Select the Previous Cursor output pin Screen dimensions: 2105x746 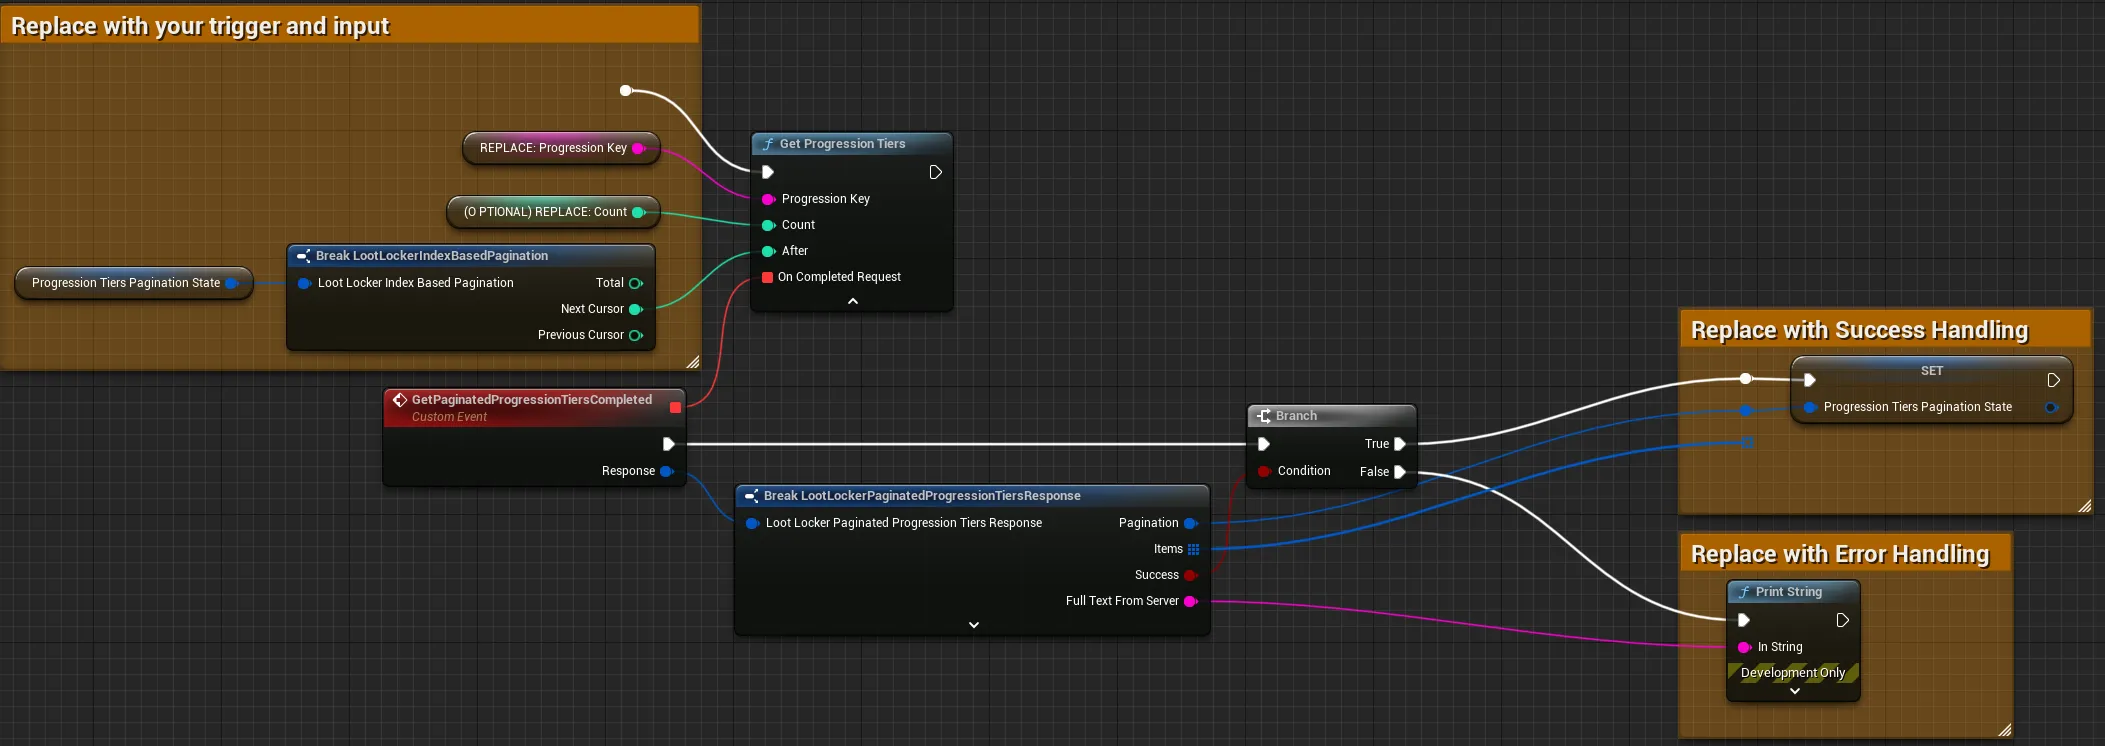coord(635,335)
